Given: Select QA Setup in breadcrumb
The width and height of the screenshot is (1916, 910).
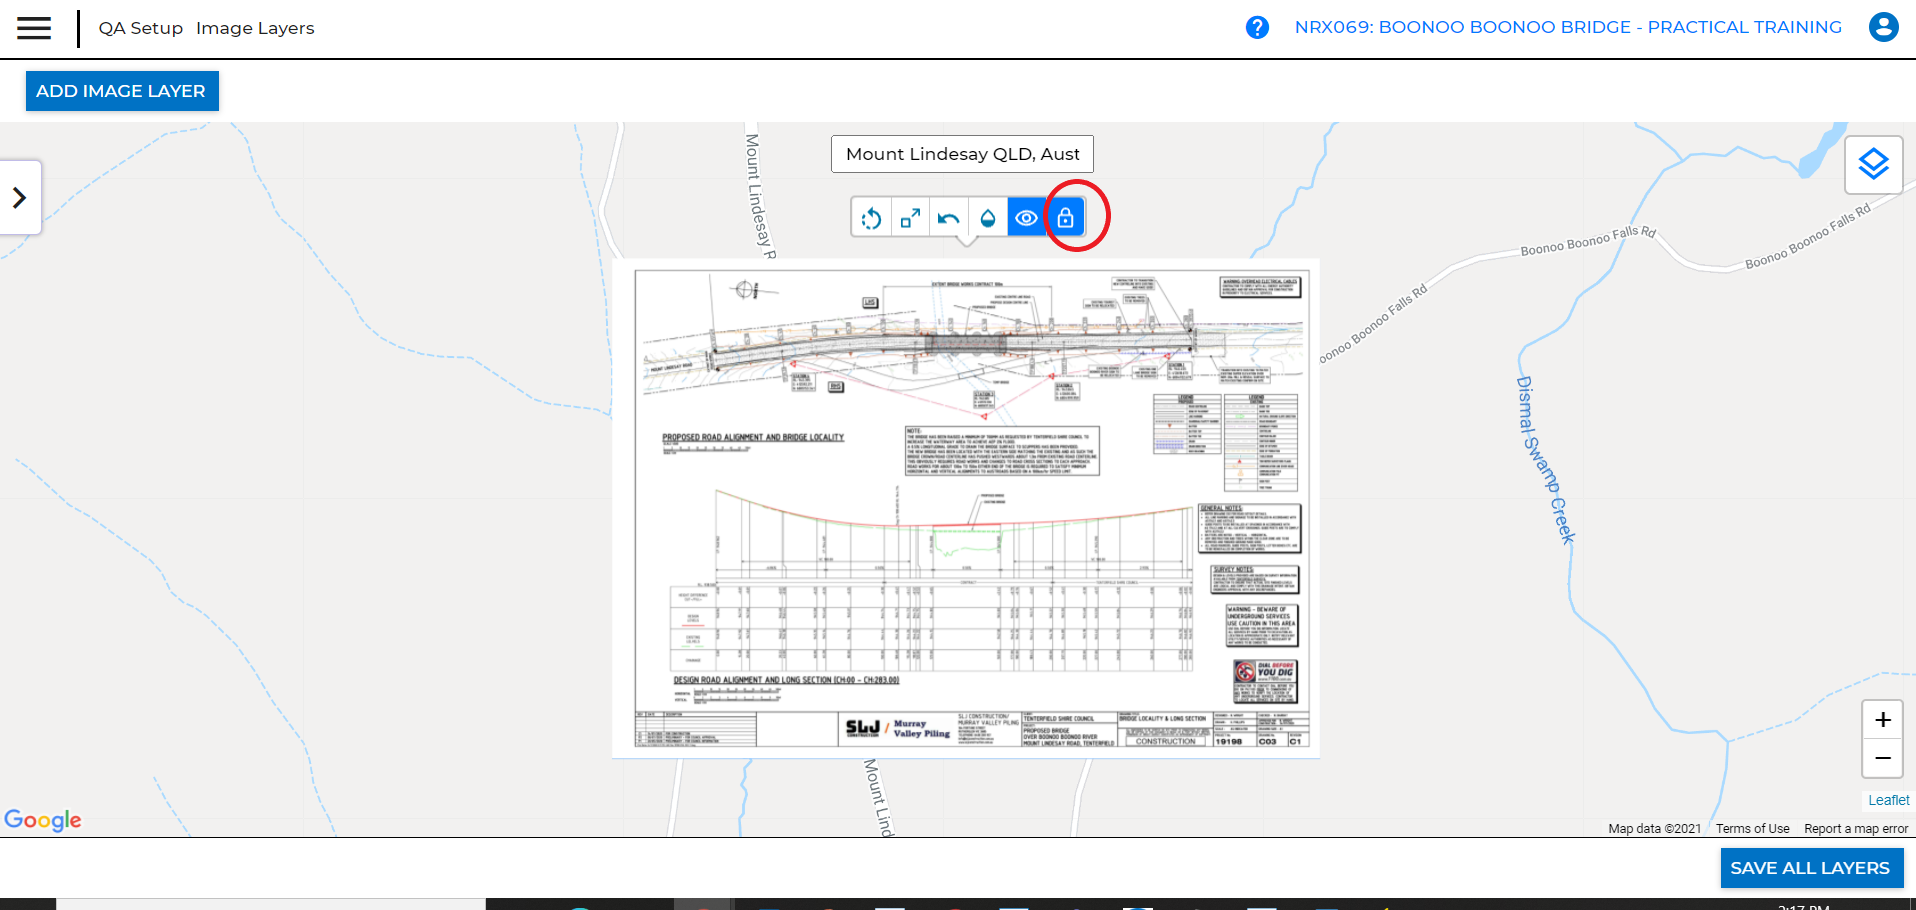Looking at the screenshot, I should [140, 28].
